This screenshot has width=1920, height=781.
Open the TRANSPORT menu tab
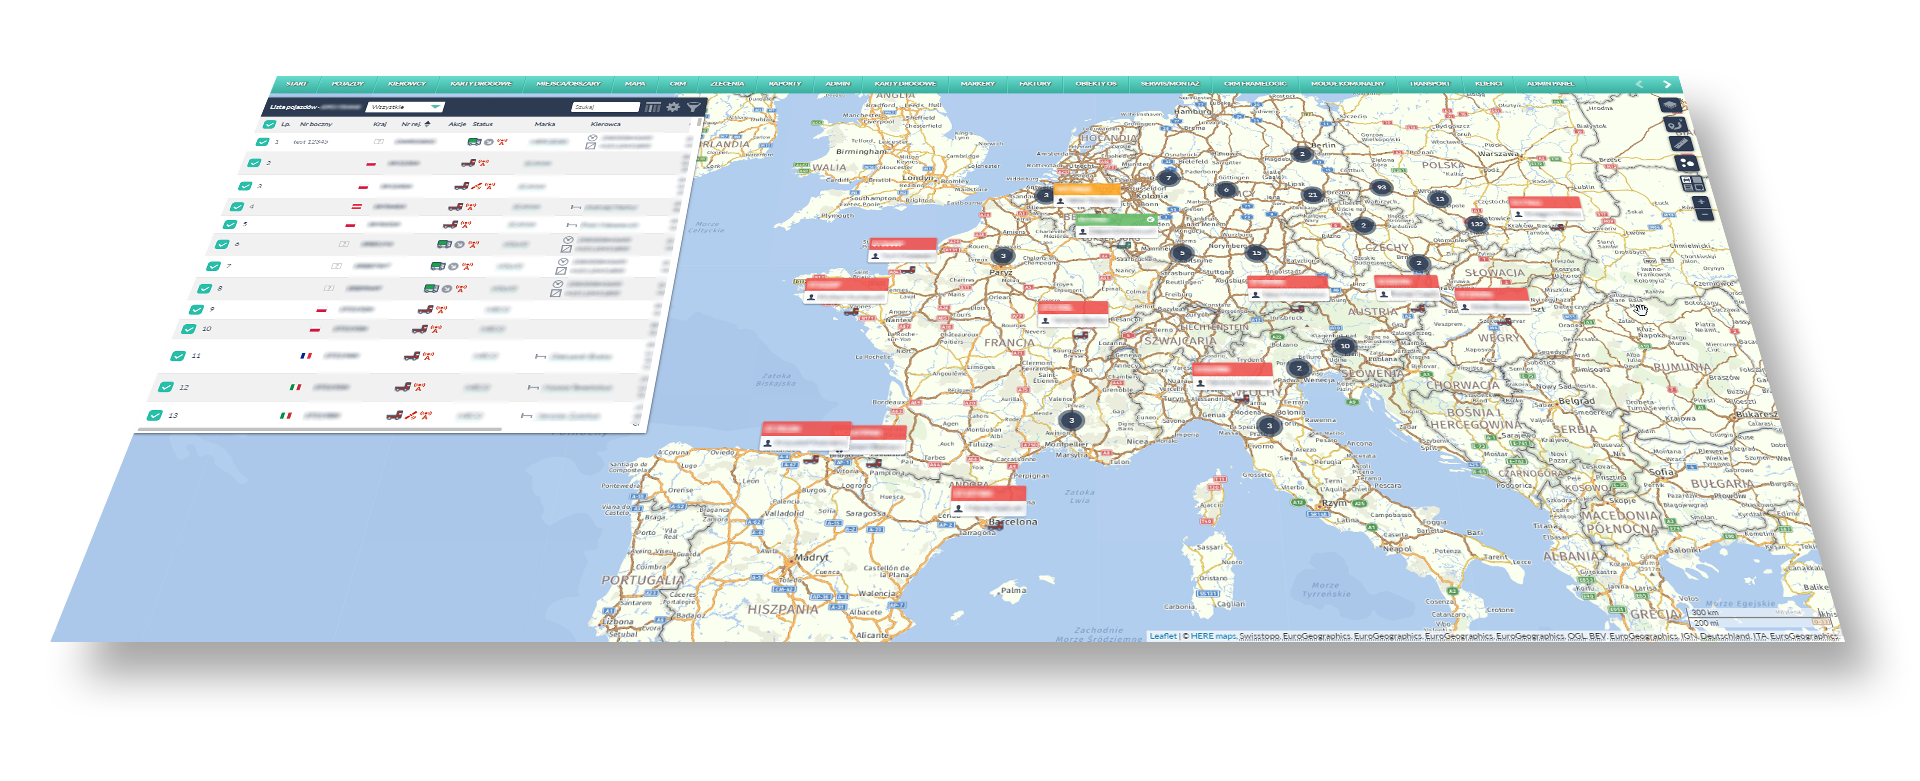1430,84
